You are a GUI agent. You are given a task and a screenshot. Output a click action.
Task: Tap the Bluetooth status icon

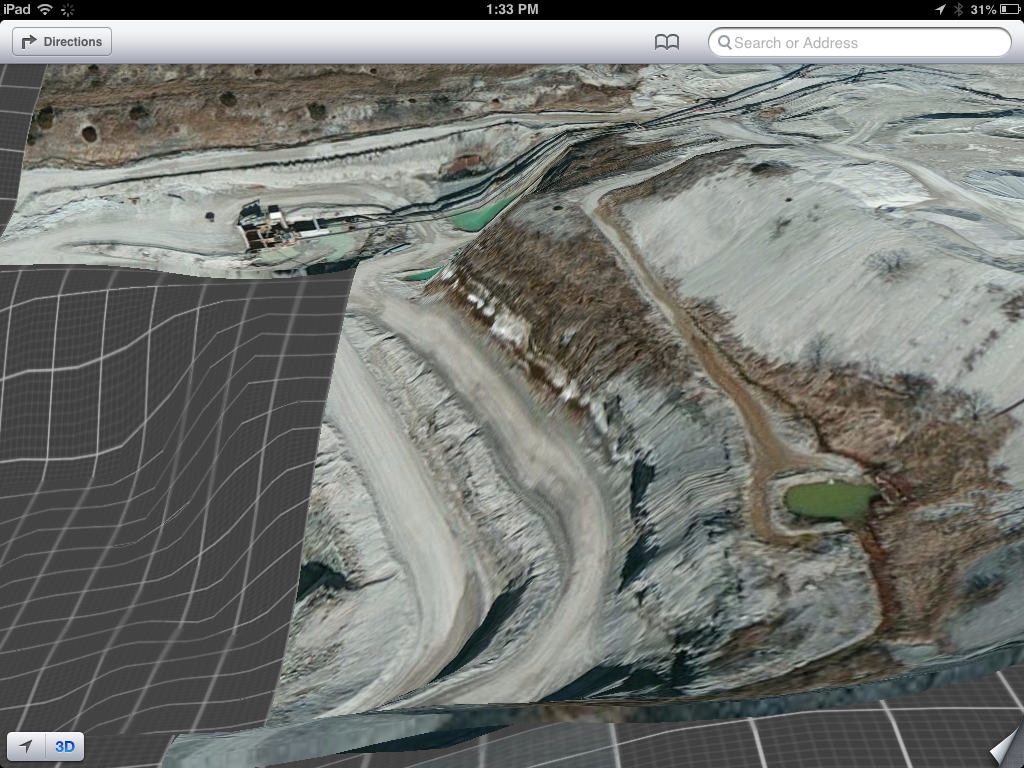pyautogui.click(x=957, y=9)
